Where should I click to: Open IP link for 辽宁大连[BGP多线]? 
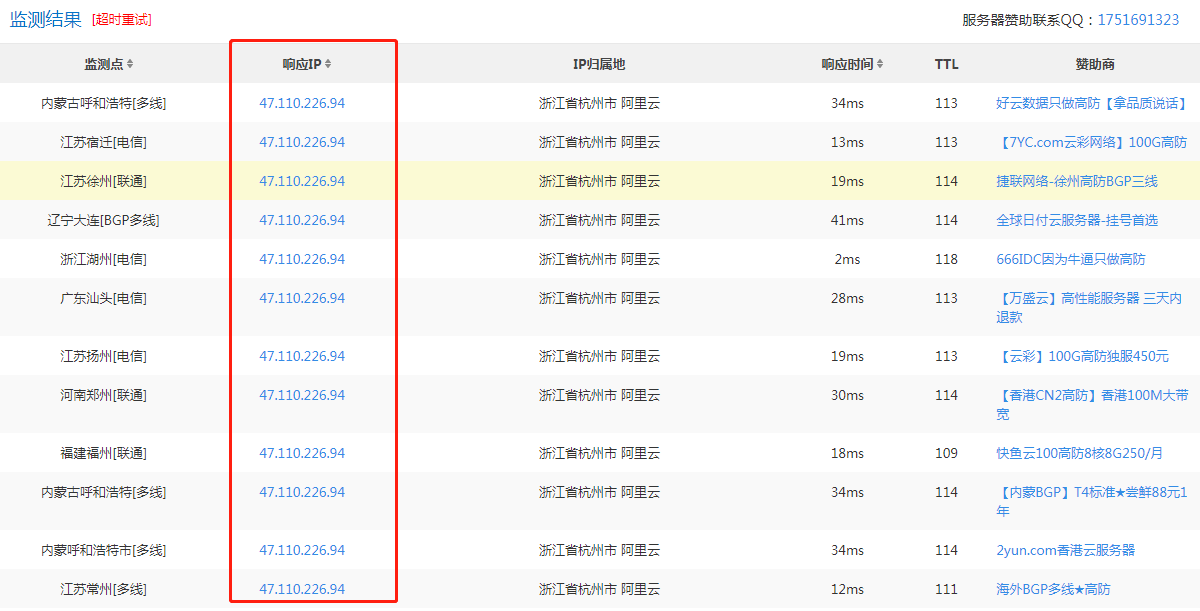[302, 220]
